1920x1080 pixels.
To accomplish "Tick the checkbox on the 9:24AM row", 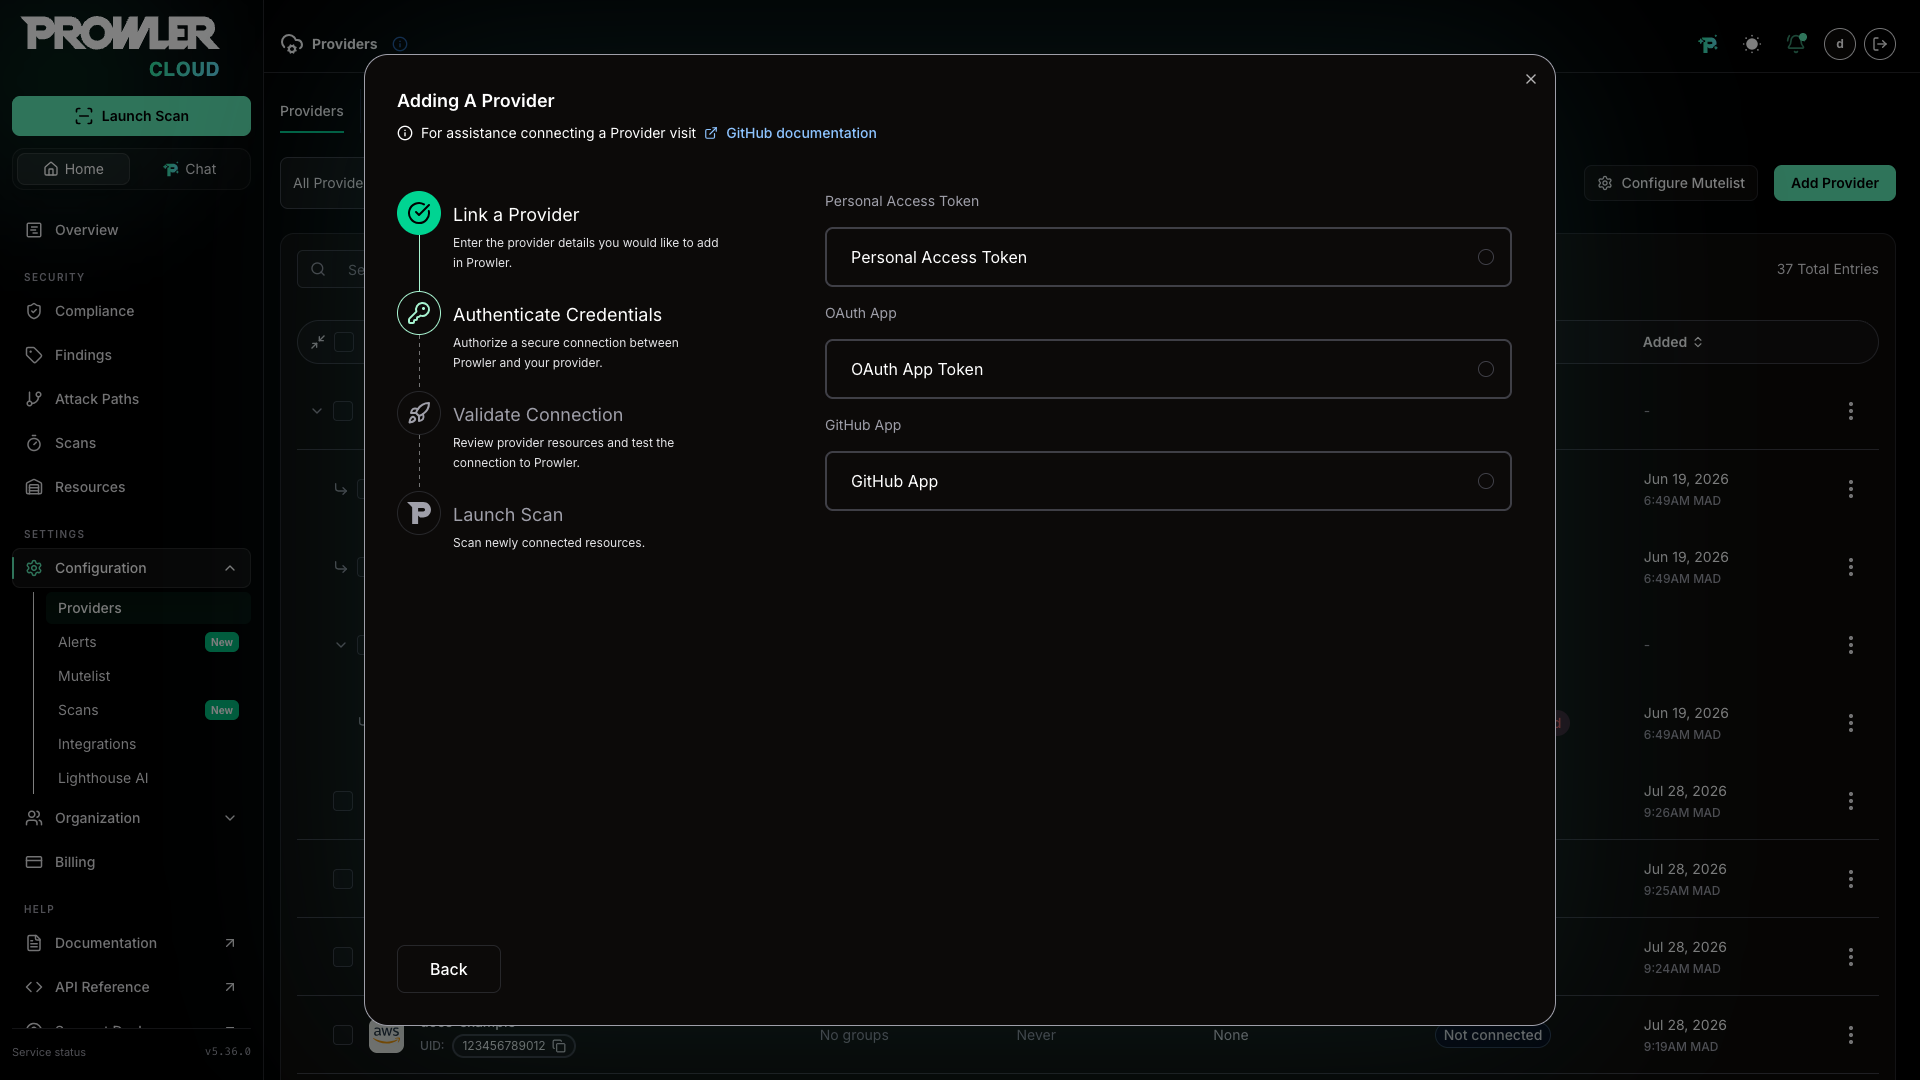I will pyautogui.click(x=343, y=957).
